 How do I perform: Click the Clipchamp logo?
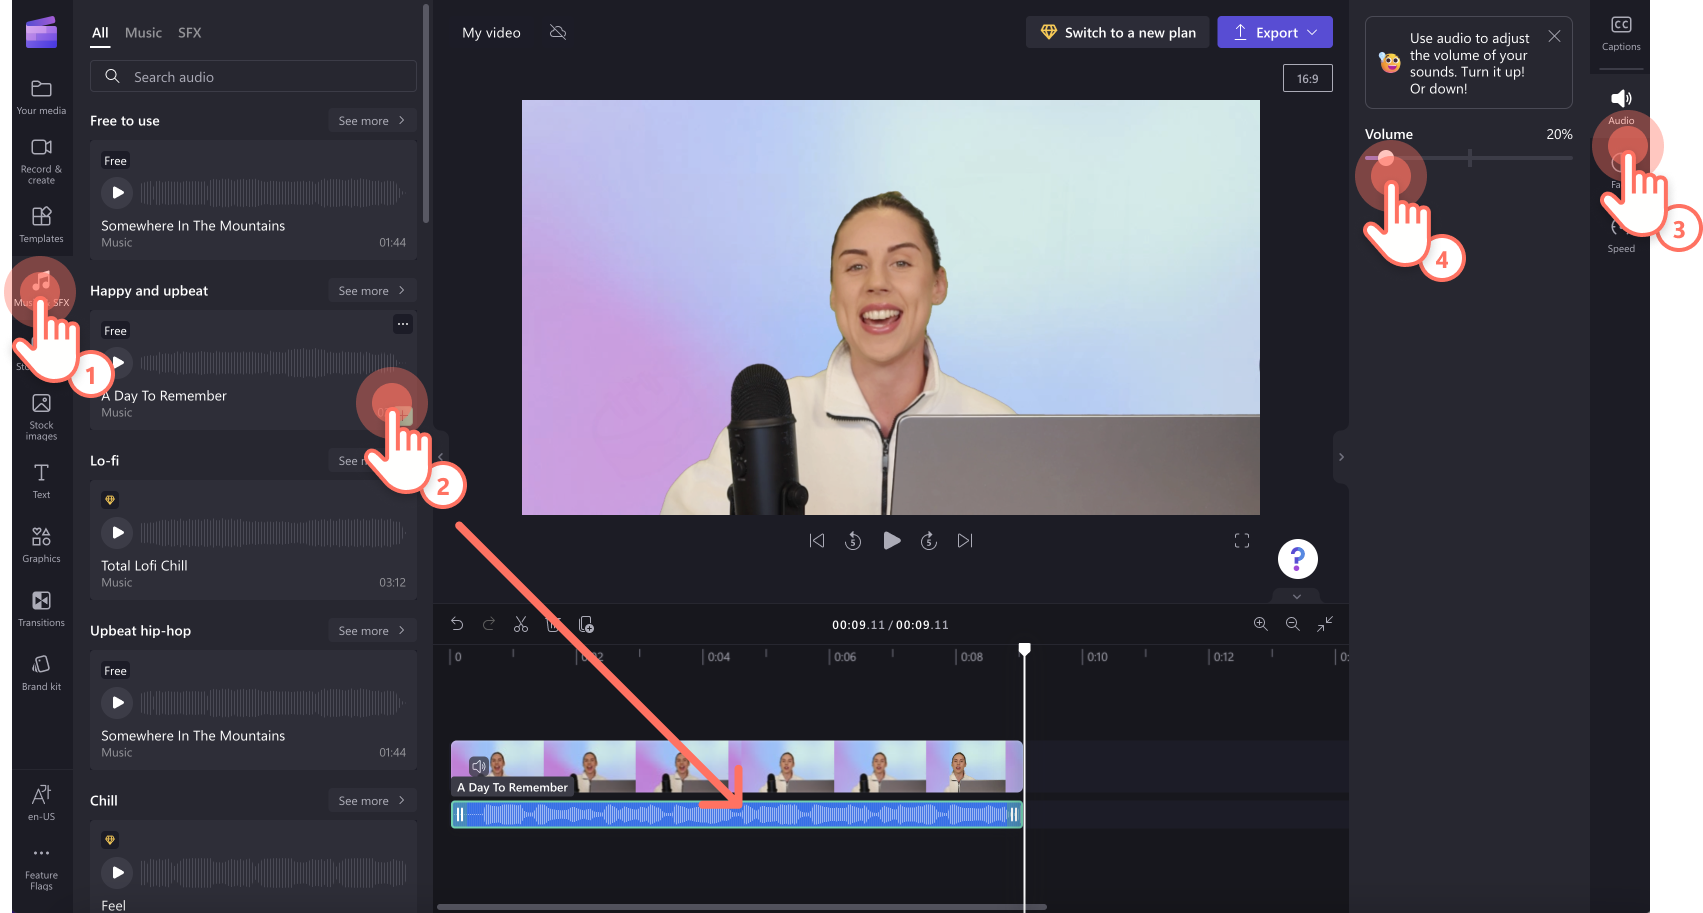[41, 32]
